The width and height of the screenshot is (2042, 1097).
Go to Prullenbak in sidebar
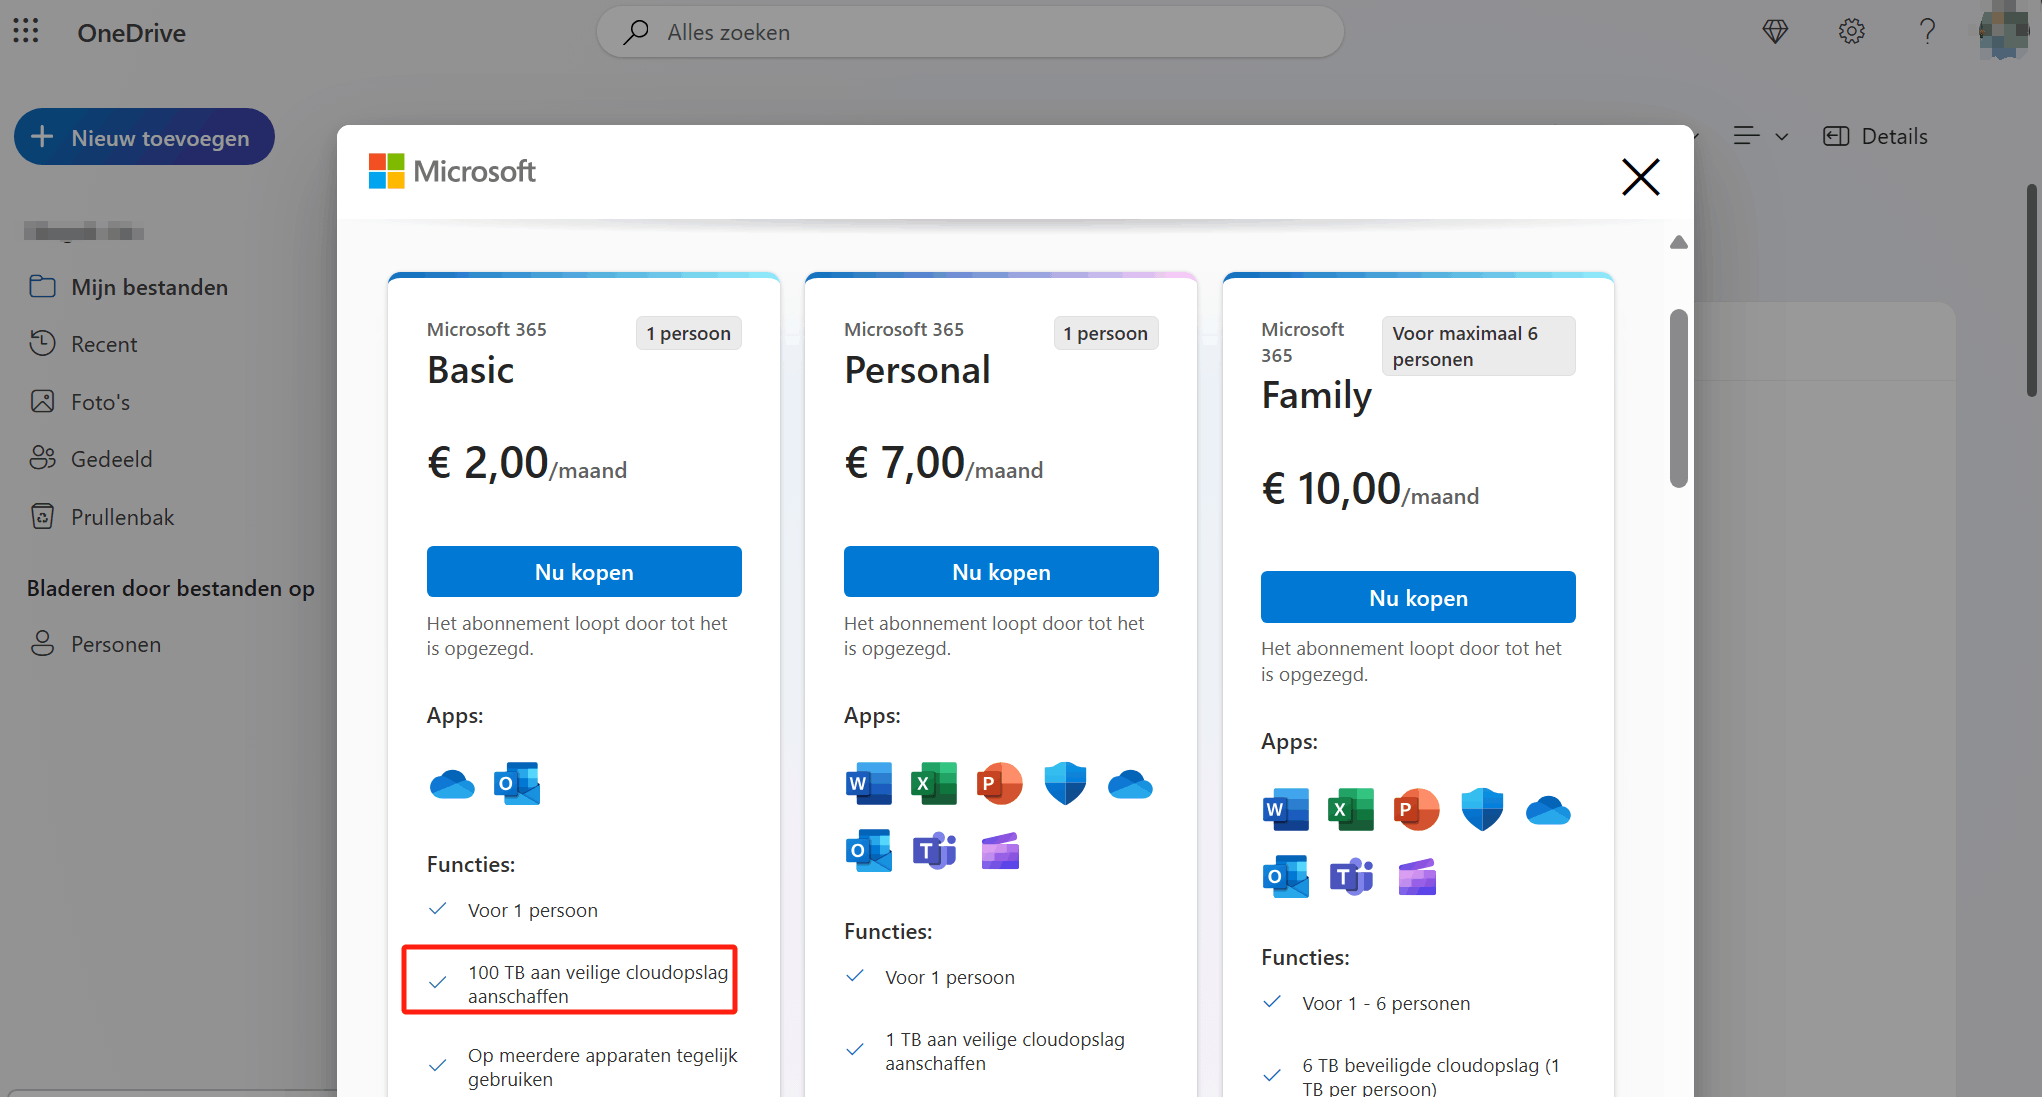122,517
